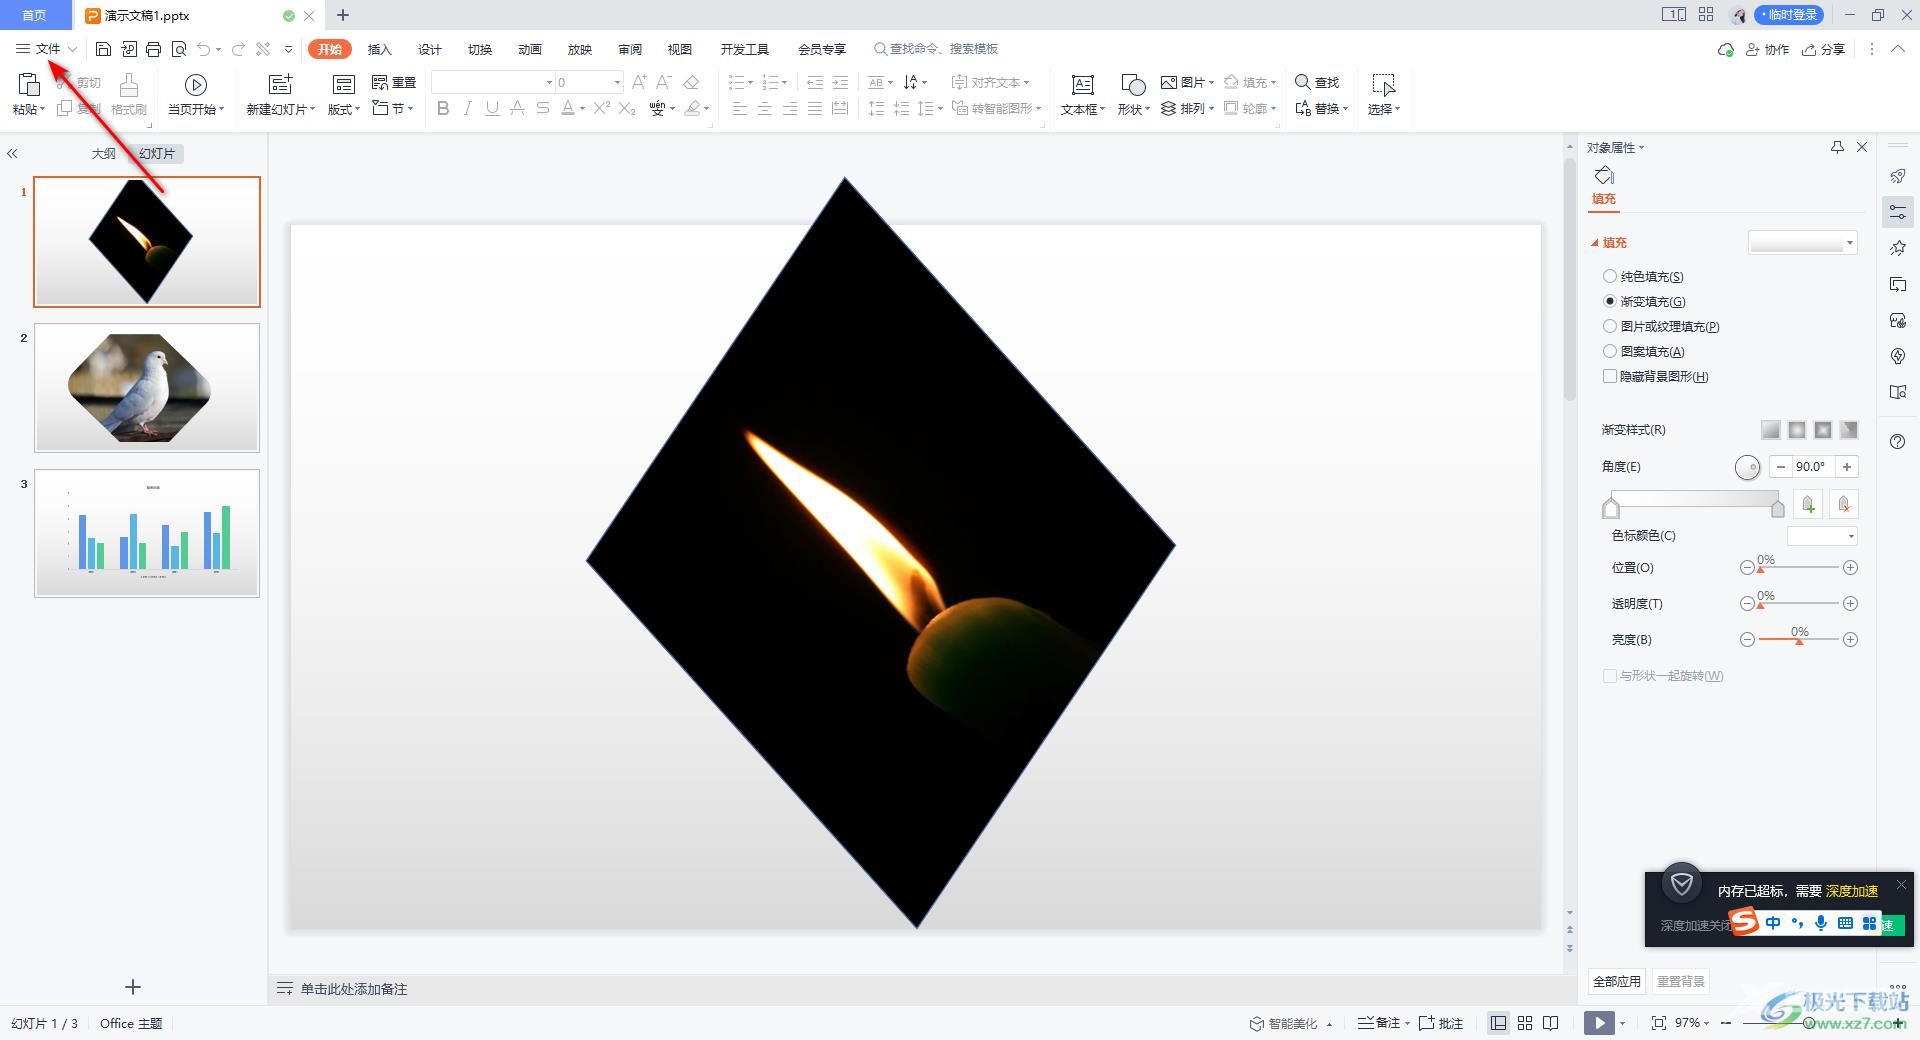Open the font size combo box
The image size is (1920, 1040).
(589, 82)
